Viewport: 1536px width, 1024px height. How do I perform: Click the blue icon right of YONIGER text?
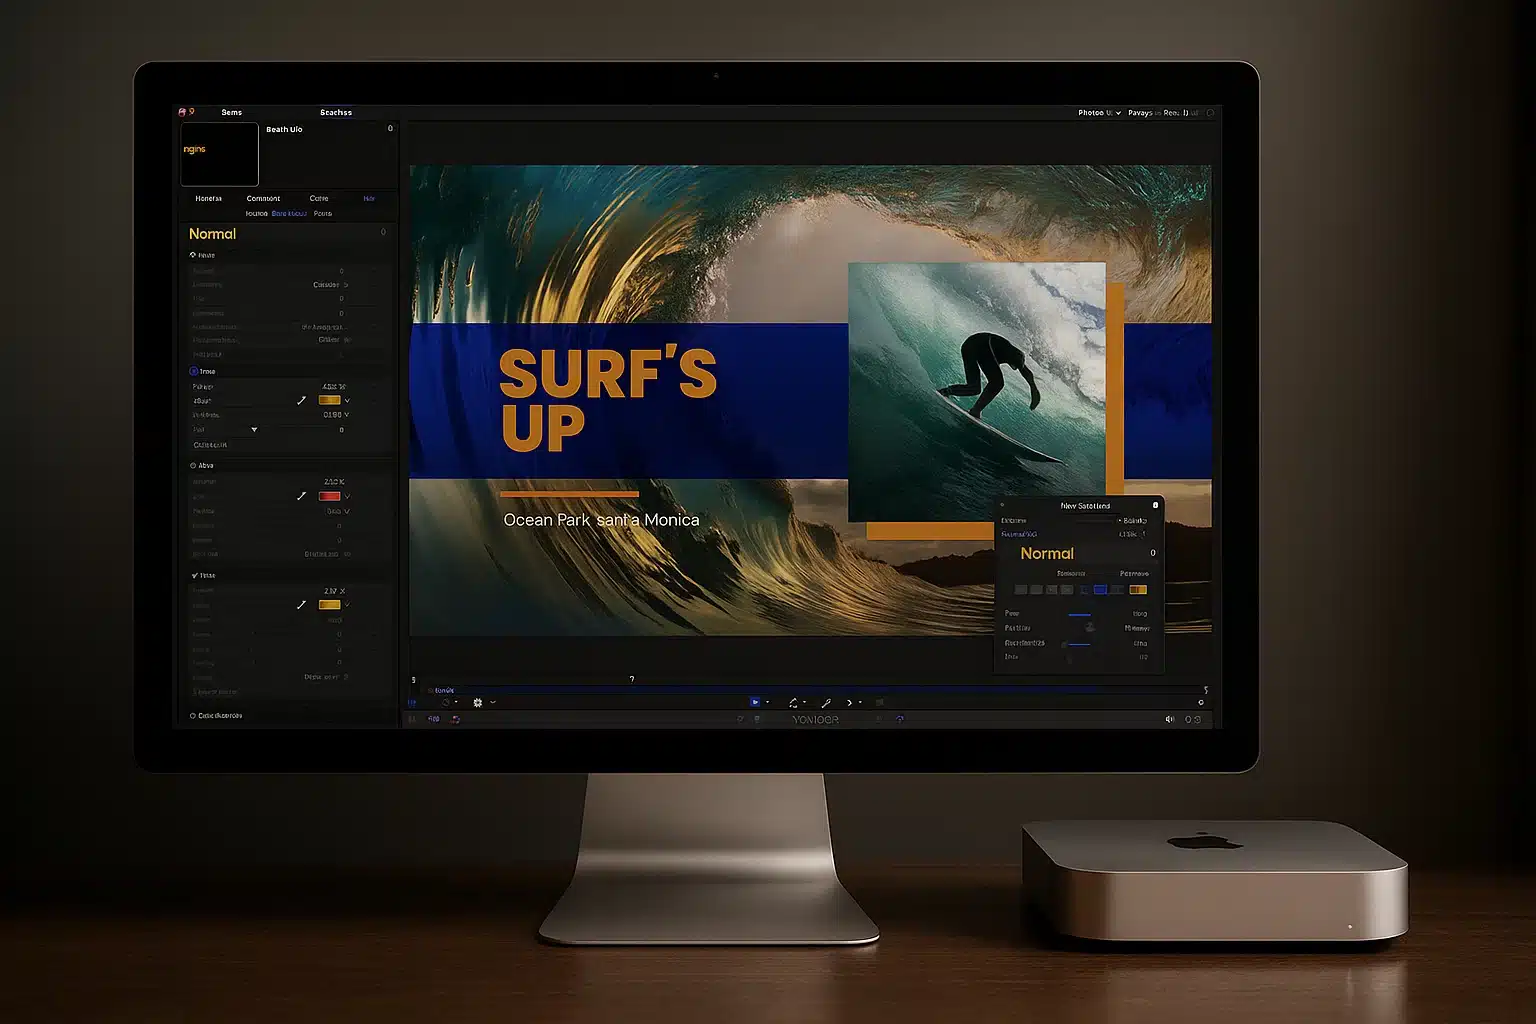pos(899,719)
